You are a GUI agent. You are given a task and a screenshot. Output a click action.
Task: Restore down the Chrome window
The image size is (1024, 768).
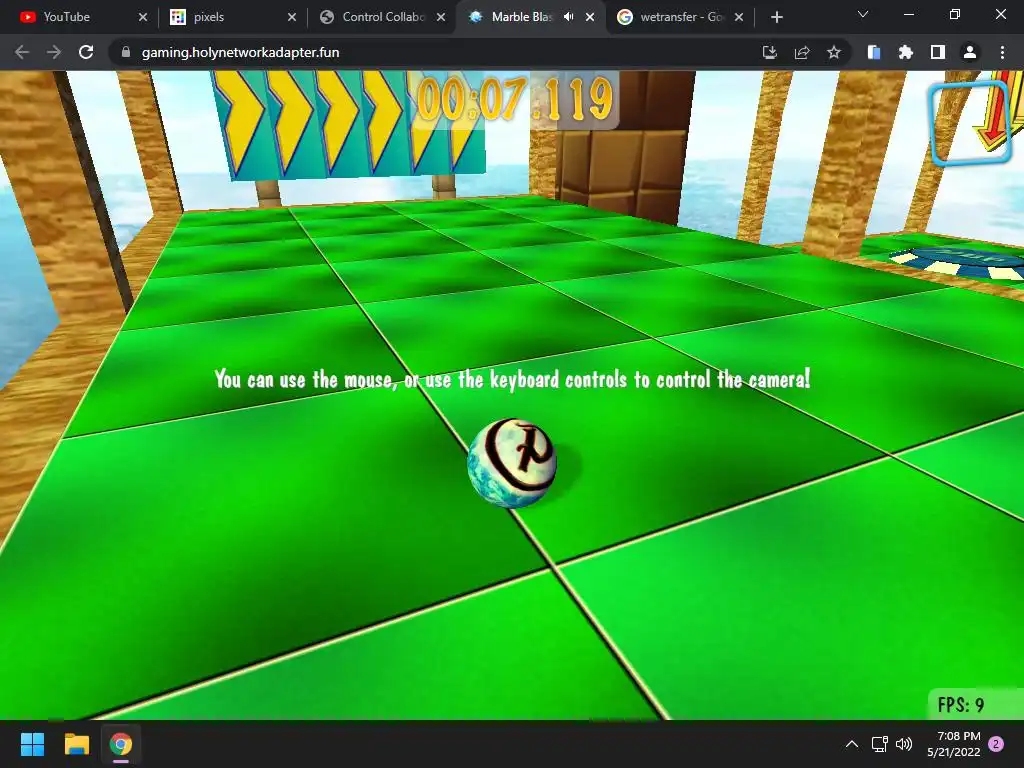(955, 14)
